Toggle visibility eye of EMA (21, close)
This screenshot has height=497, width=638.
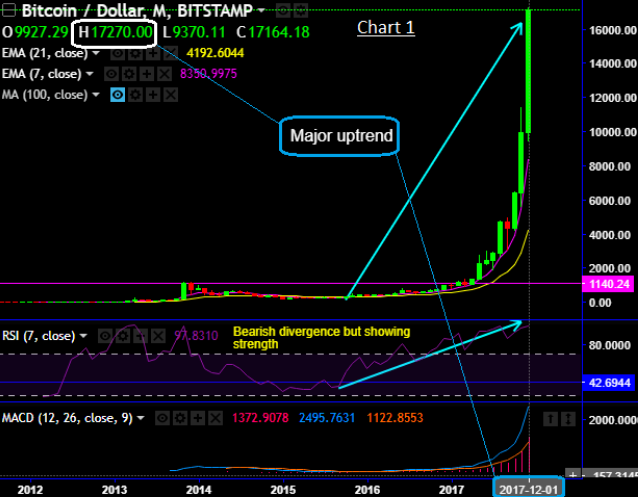pyautogui.click(x=118, y=53)
